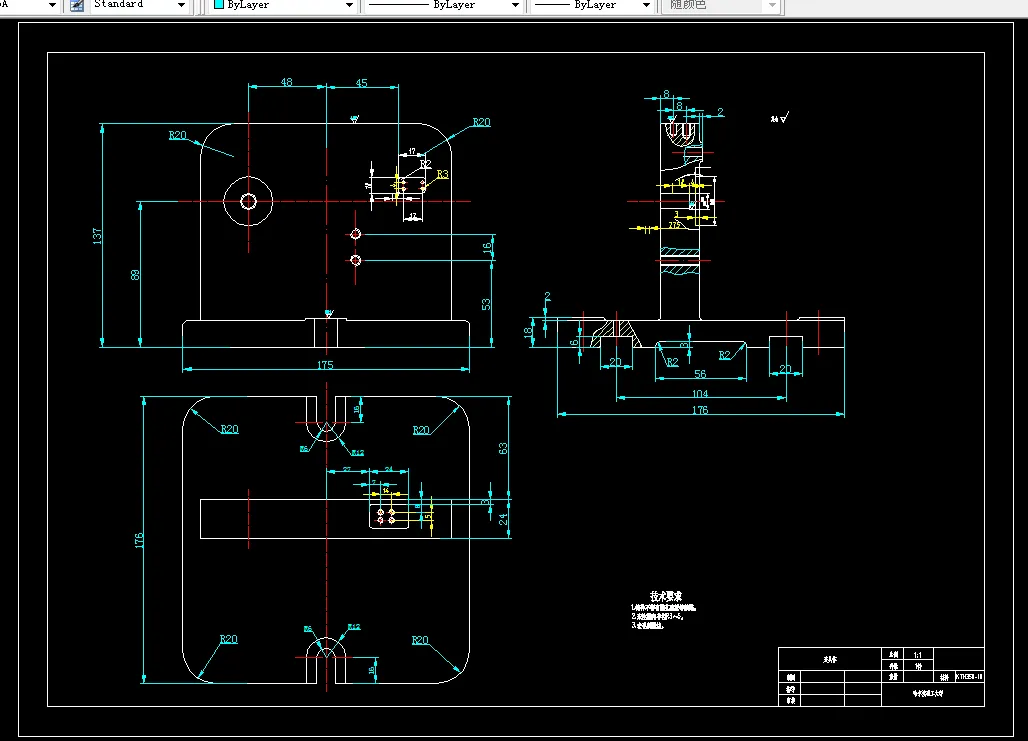Select the yellow R3 radius label
Screen dimensions: 1028x741
(443, 174)
